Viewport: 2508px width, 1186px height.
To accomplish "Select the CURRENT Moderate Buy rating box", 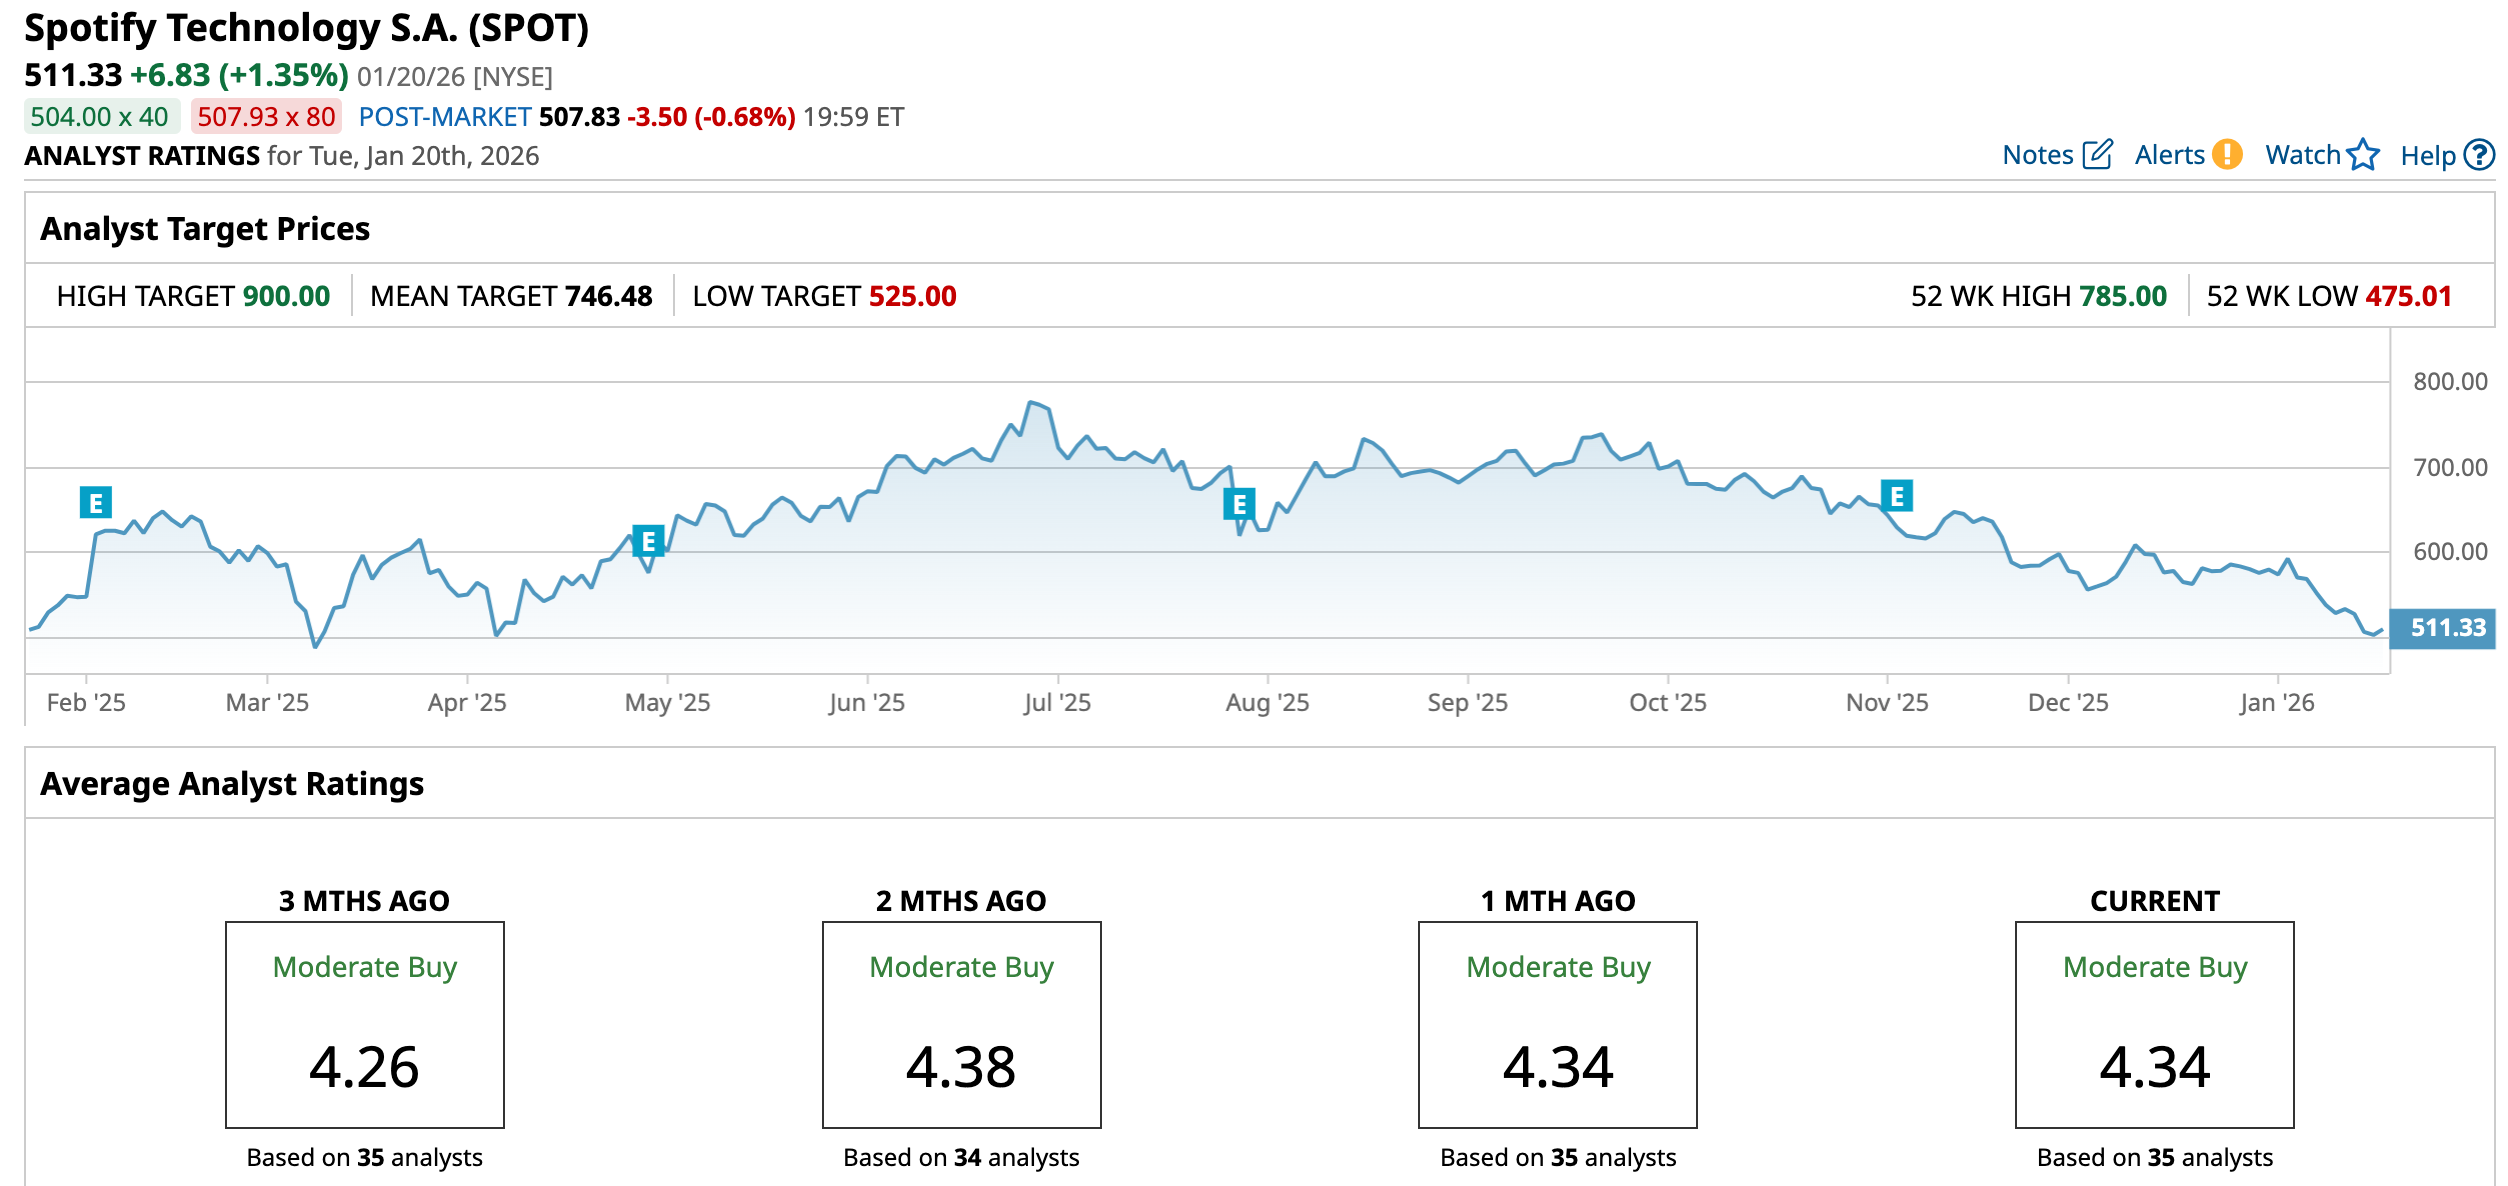I will (x=2154, y=1024).
